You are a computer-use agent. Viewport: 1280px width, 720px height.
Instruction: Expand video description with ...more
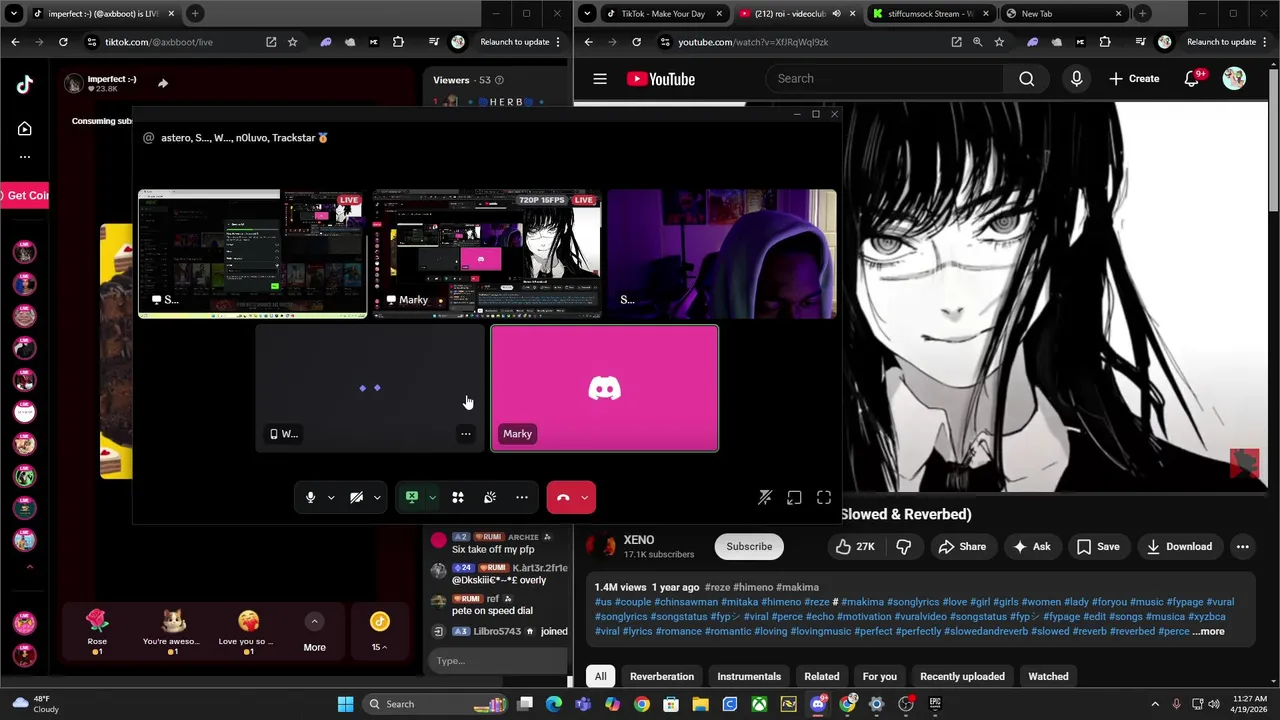click(1208, 632)
